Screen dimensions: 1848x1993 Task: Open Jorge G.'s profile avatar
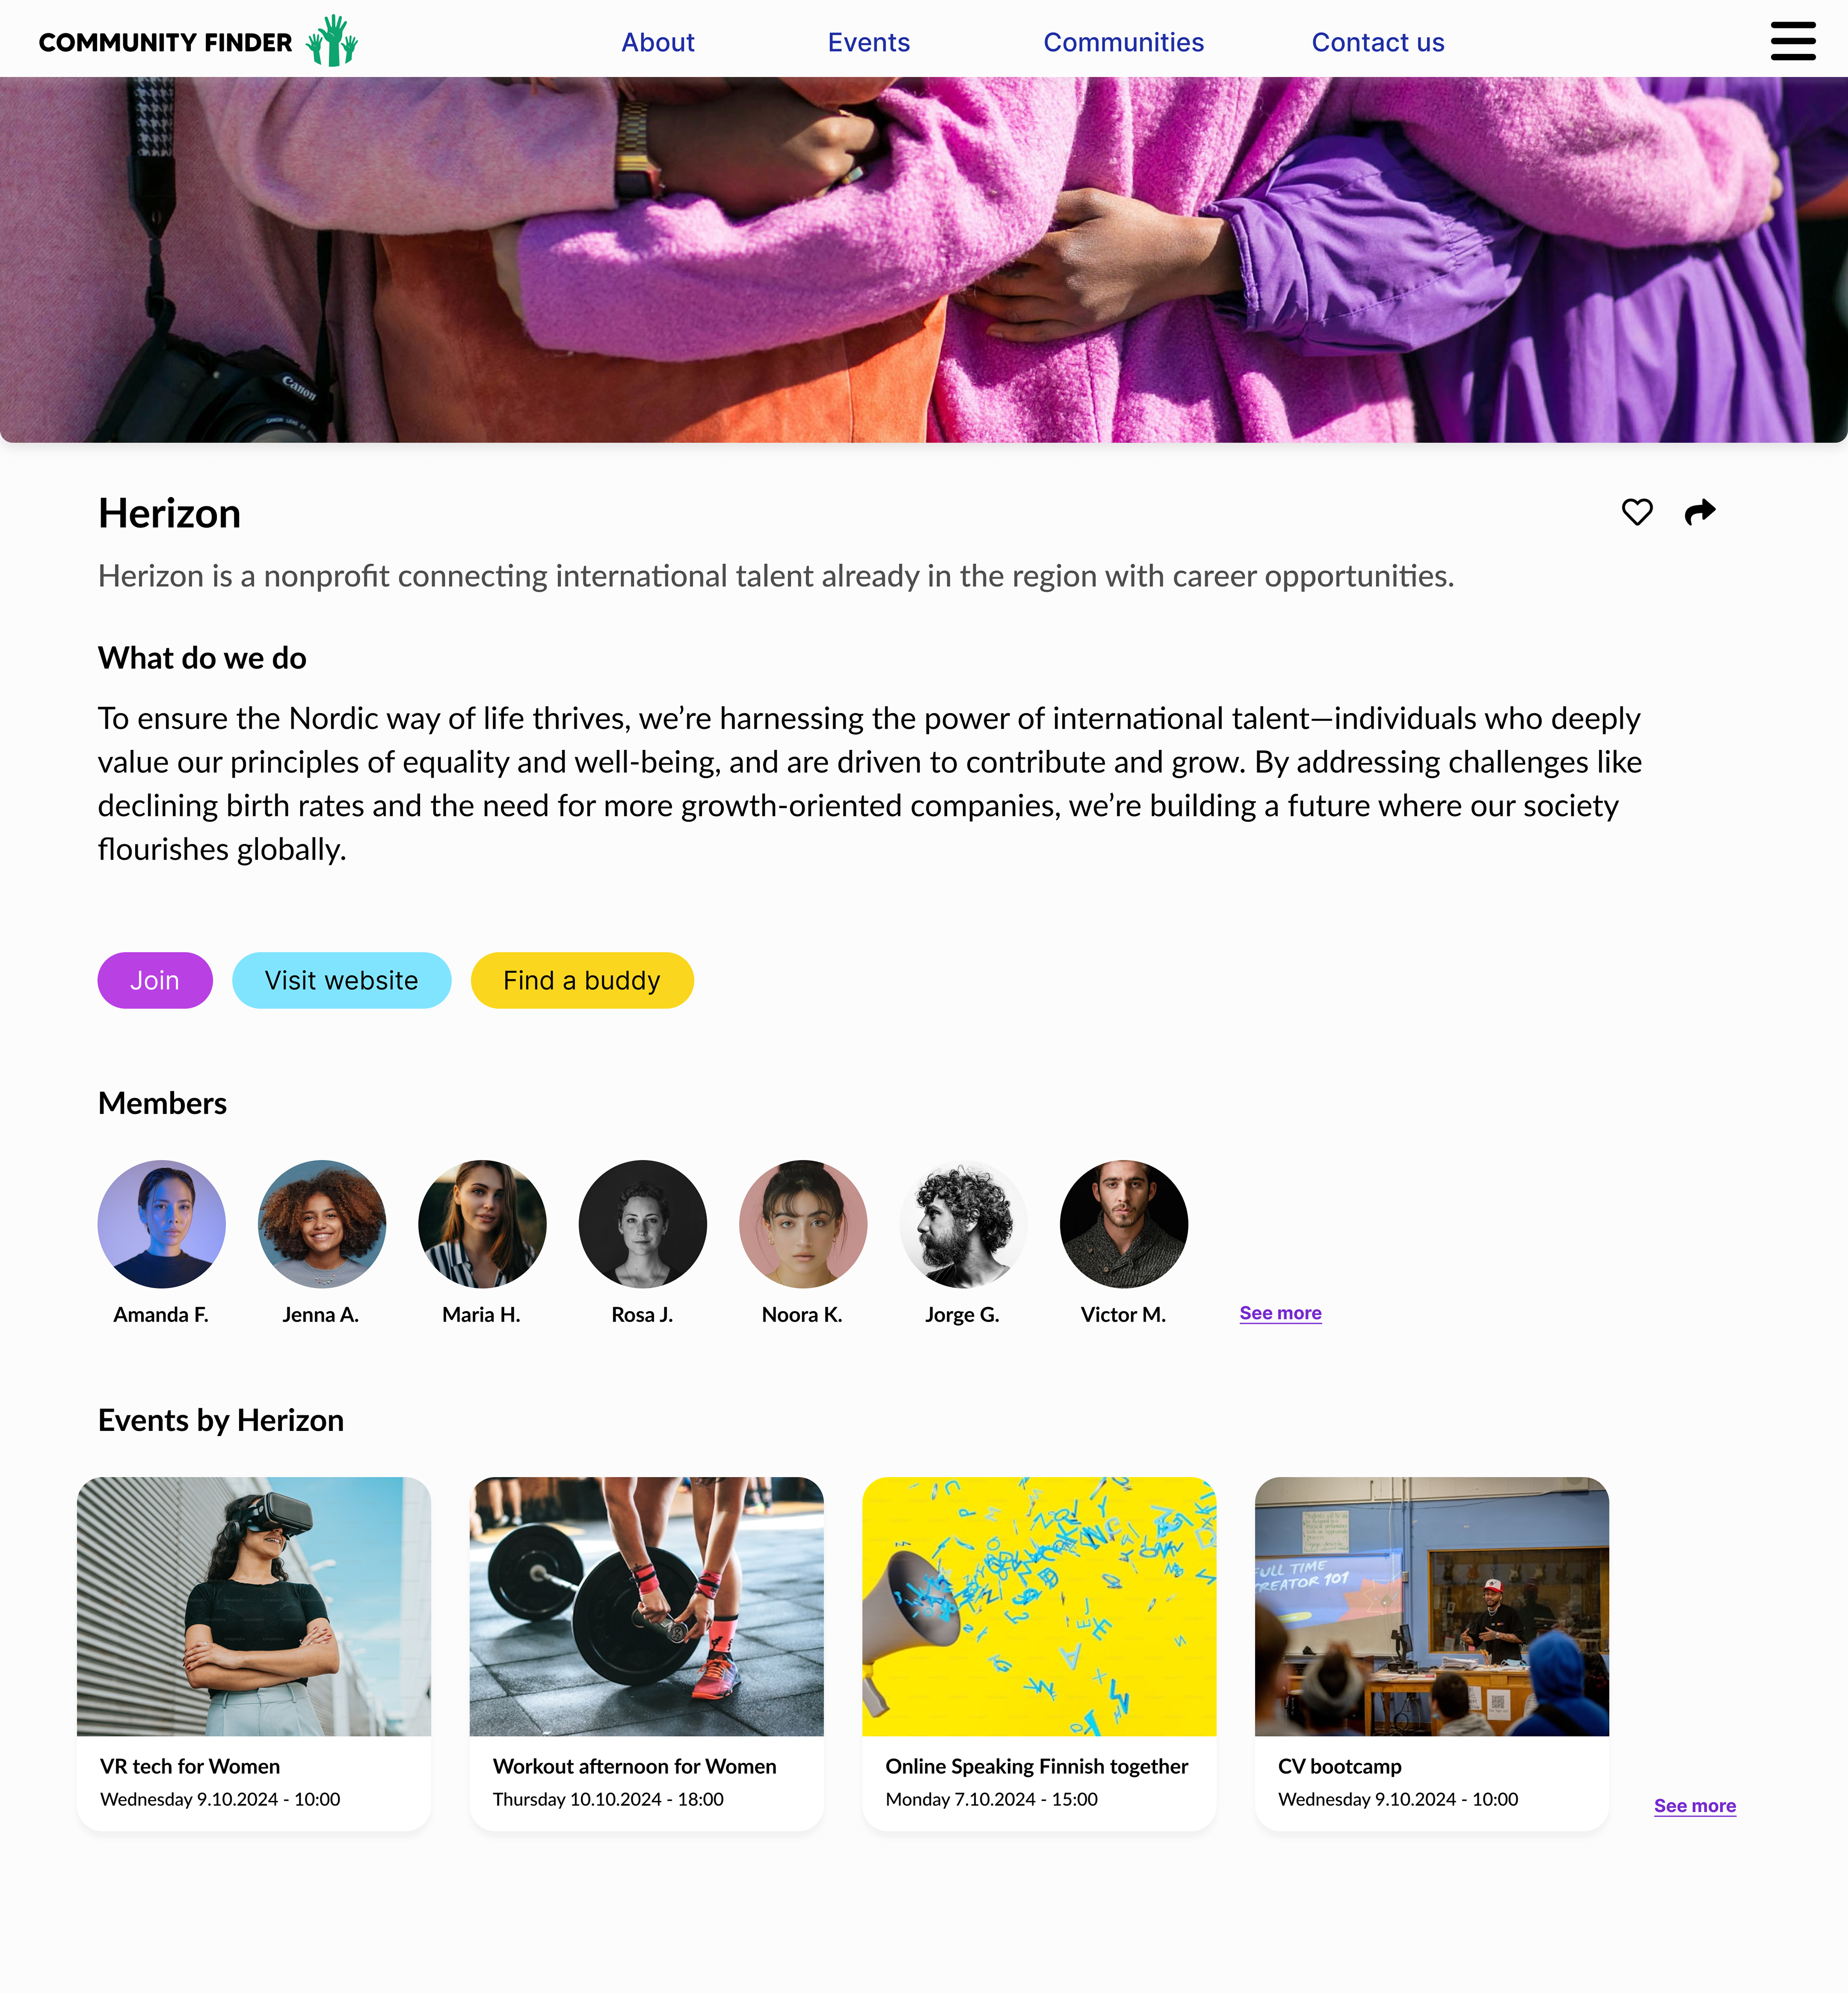point(962,1223)
